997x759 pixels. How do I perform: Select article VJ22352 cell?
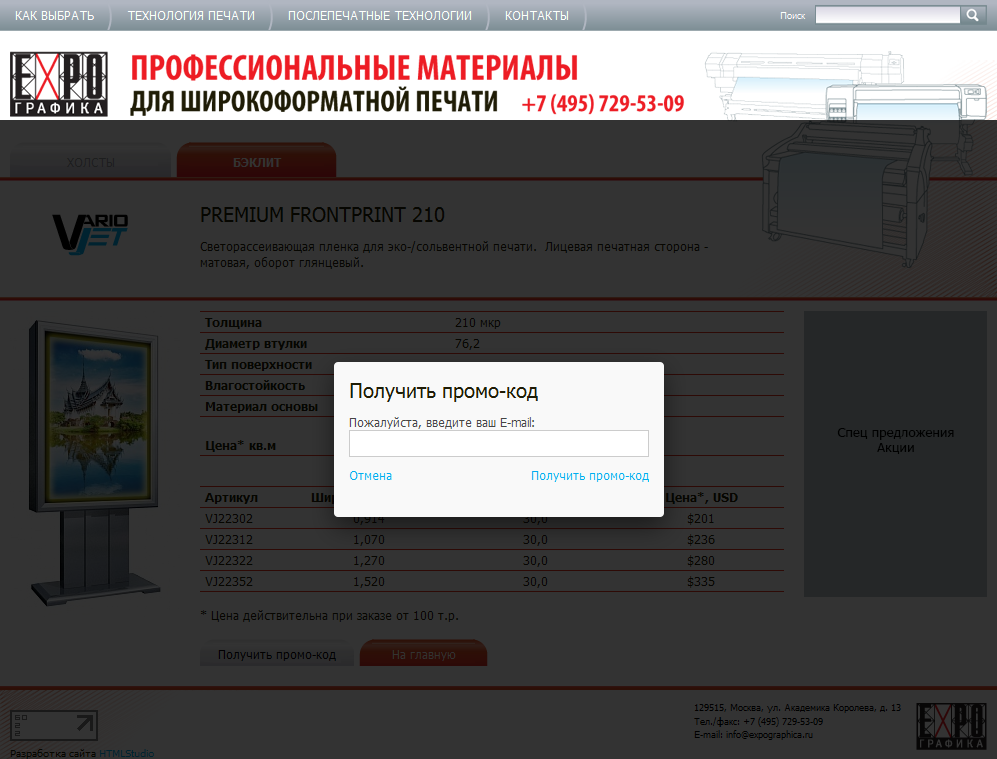click(x=229, y=582)
